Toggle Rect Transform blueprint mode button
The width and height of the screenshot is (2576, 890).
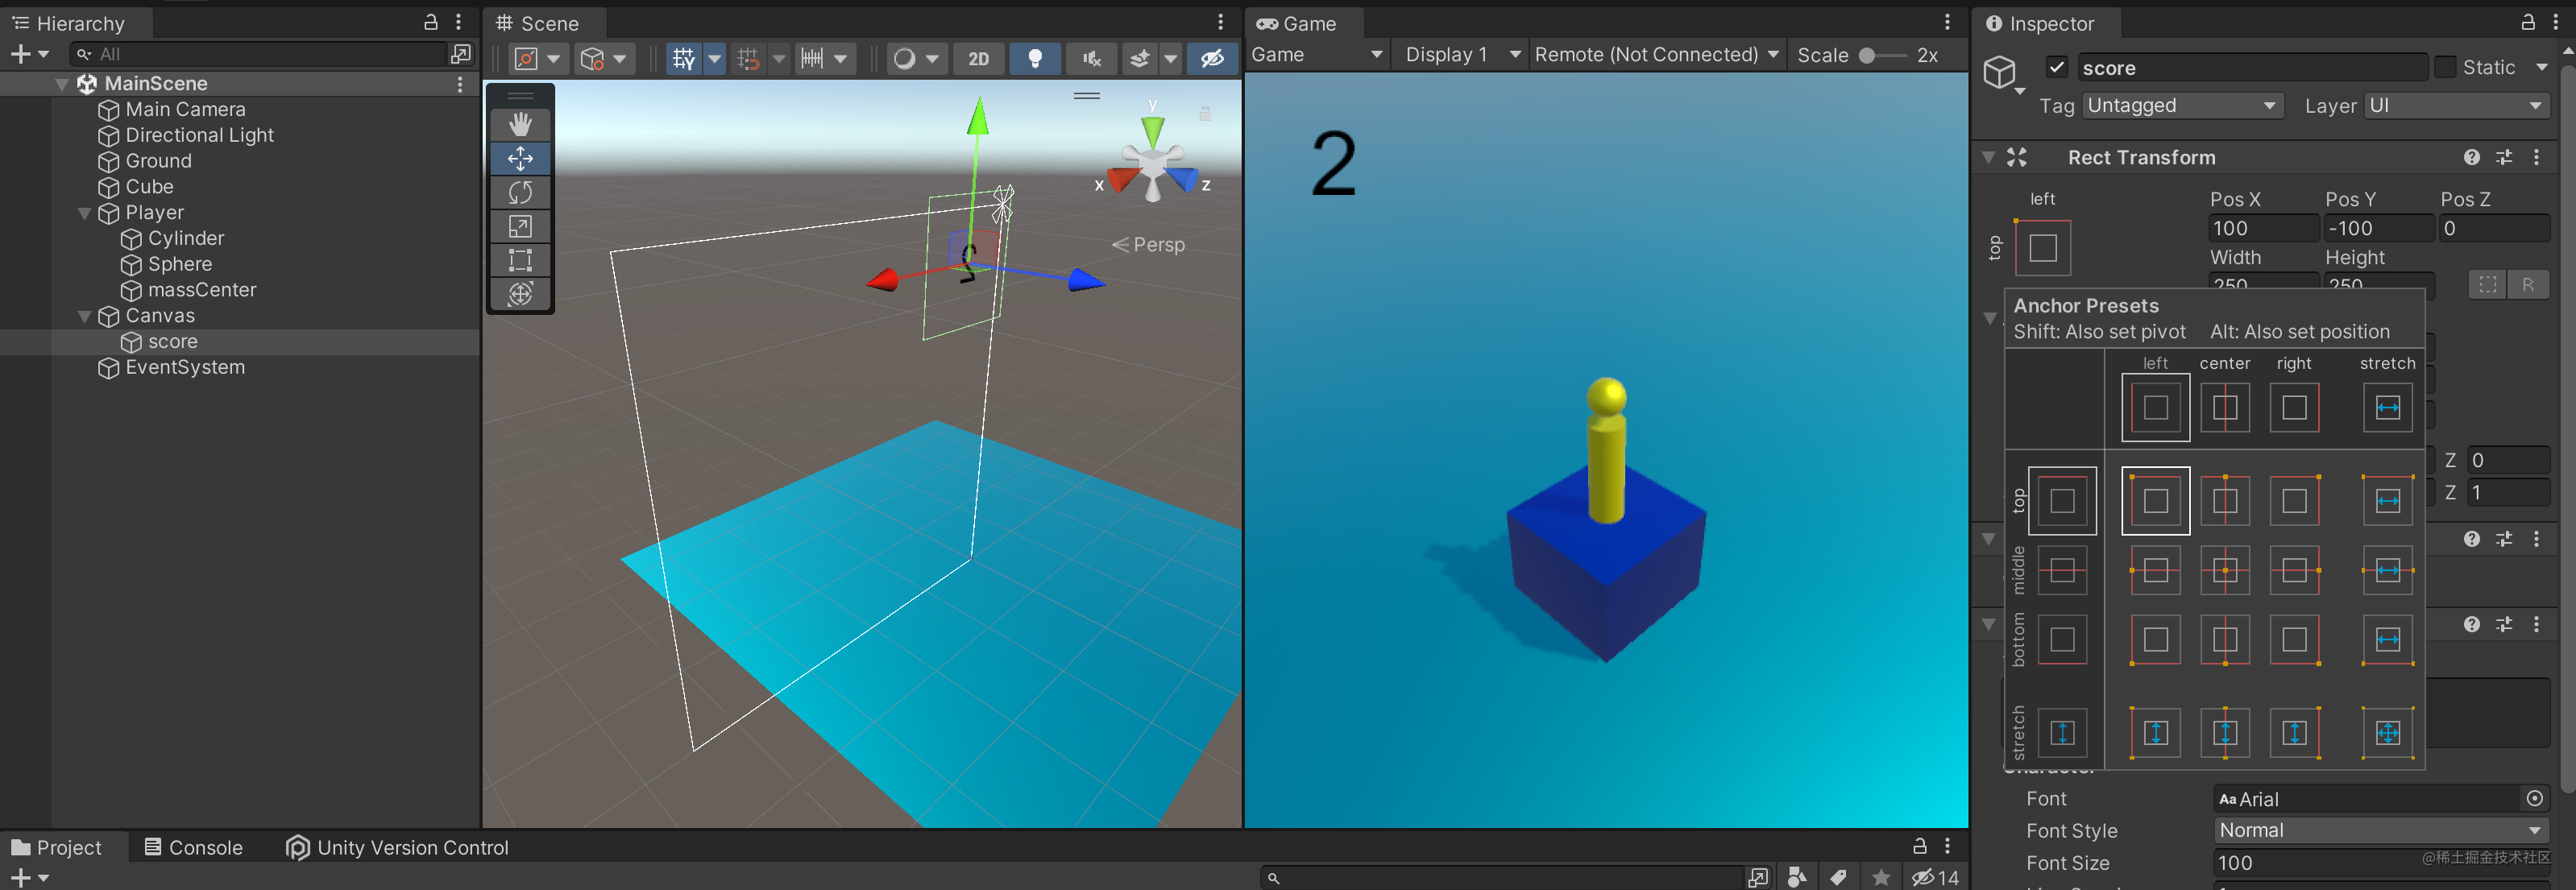2487,284
